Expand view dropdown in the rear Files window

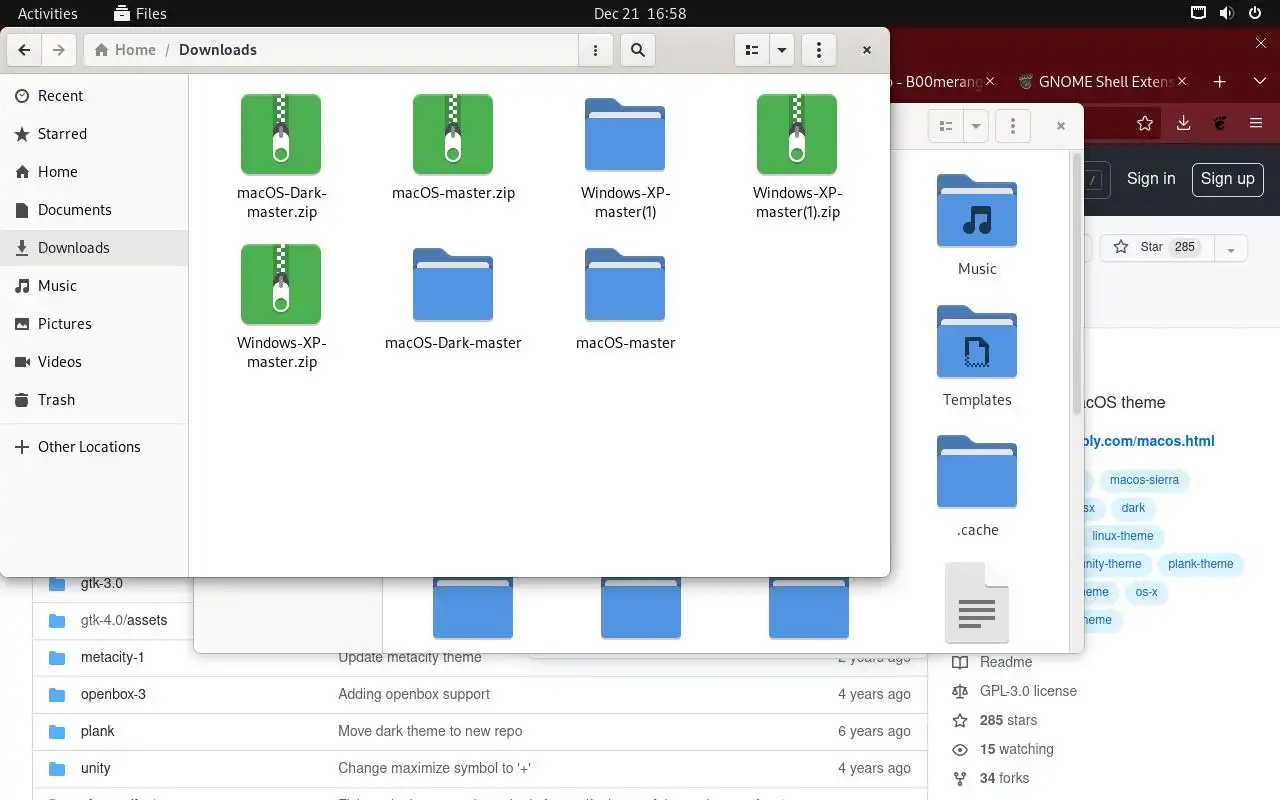point(975,126)
